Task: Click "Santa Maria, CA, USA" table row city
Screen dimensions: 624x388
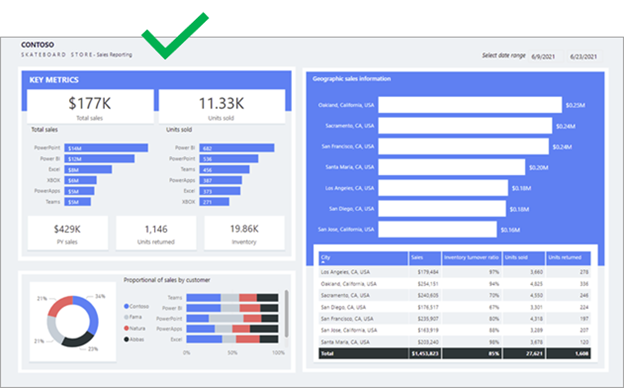Action: pos(345,342)
